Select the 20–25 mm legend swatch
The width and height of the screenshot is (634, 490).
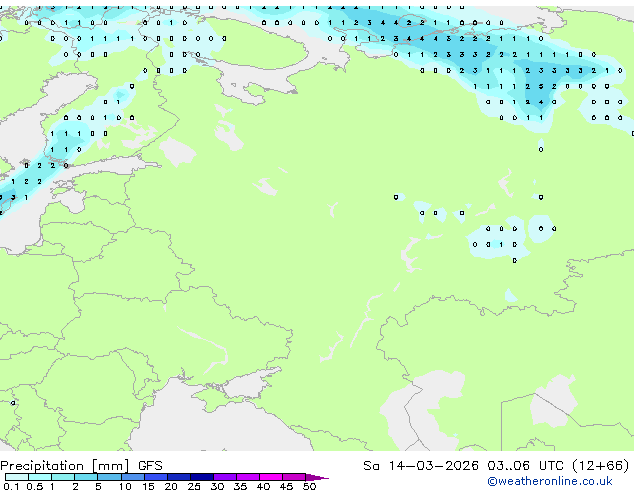click(178, 477)
